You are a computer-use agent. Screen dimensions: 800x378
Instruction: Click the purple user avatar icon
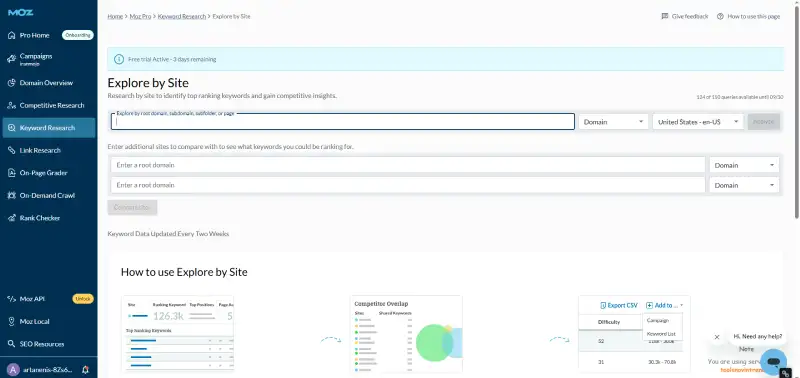14,369
